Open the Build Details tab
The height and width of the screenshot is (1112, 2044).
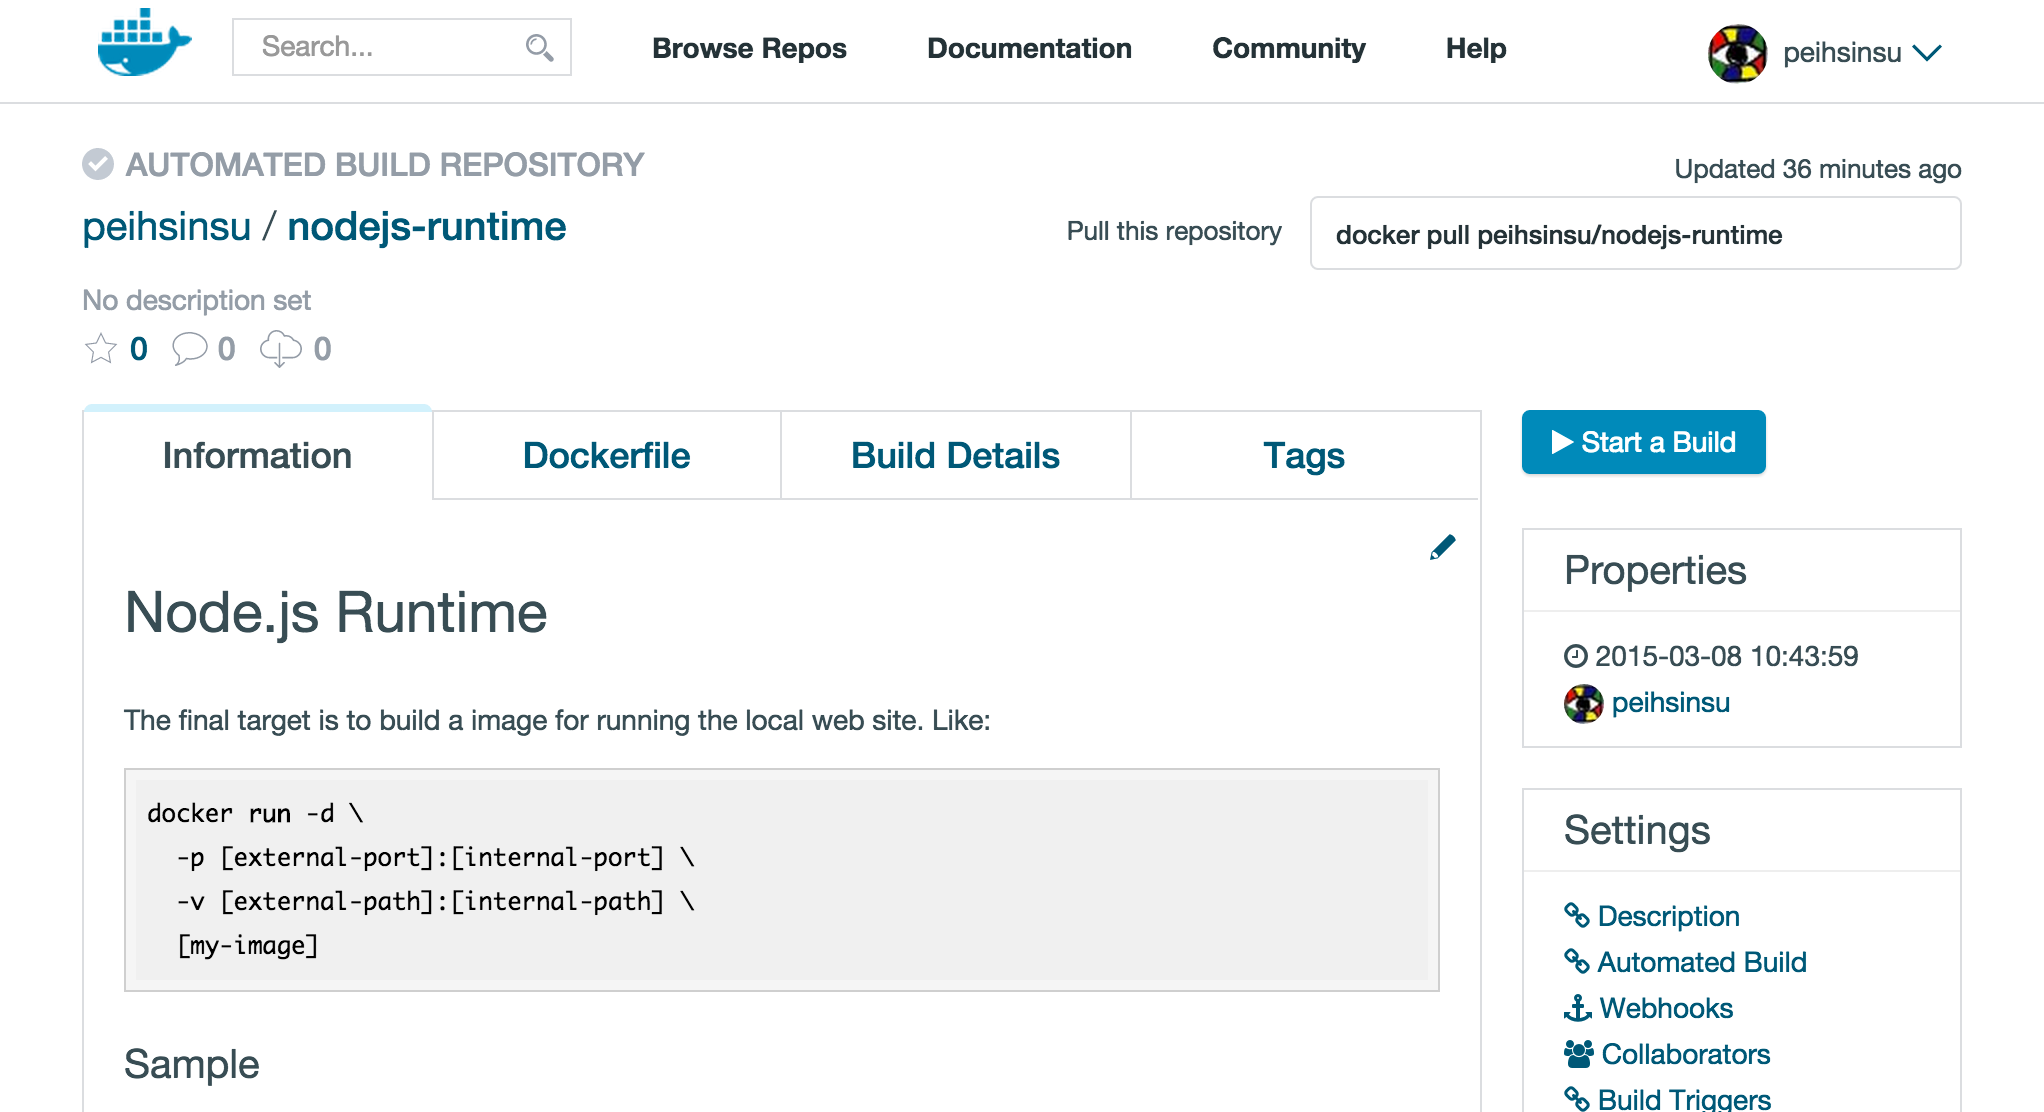[955, 456]
